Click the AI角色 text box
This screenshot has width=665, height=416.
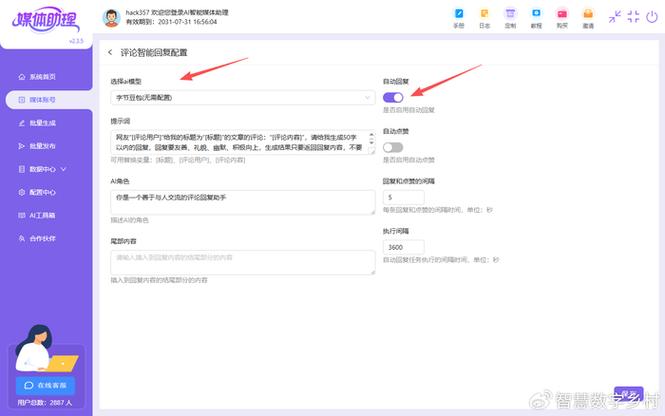pyautogui.click(x=241, y=198)
